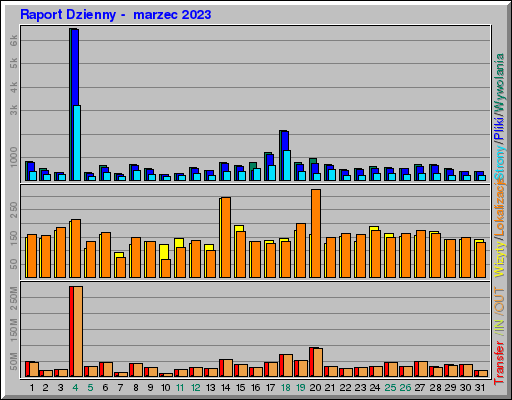This screenshot has width=512, height=400.
Task: Click the red transfer bar for day 4
Action: coord(71,332)
